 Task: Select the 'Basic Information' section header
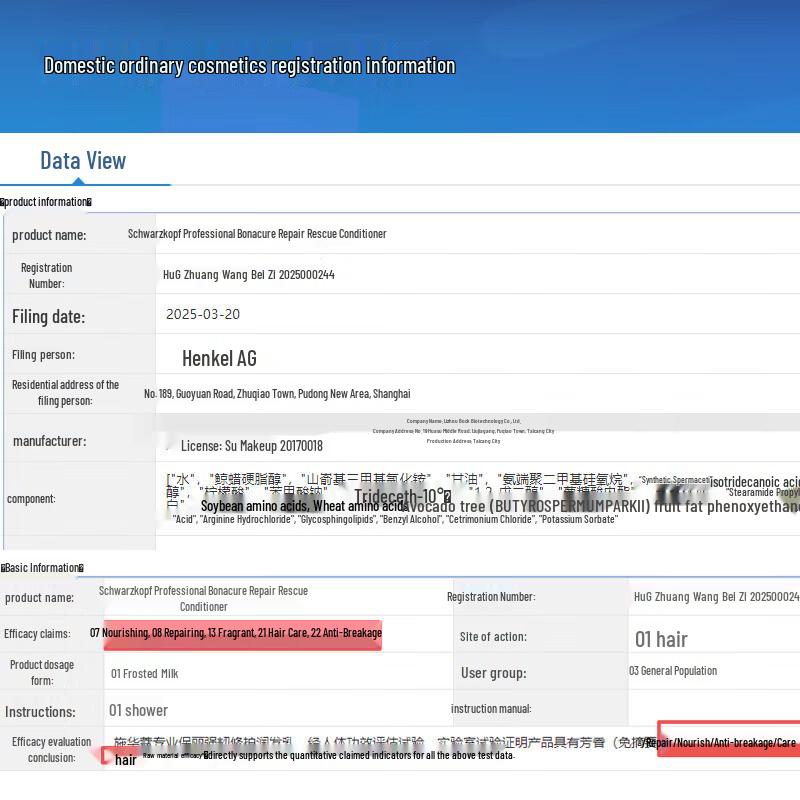tap(42, 568)
